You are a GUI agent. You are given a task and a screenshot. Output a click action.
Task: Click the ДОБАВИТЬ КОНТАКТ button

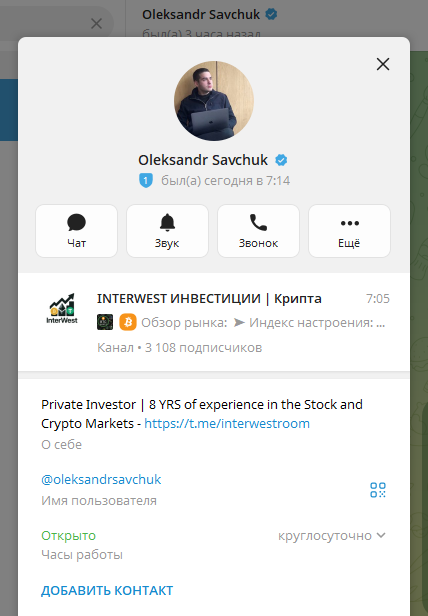[x=107, y=590]
